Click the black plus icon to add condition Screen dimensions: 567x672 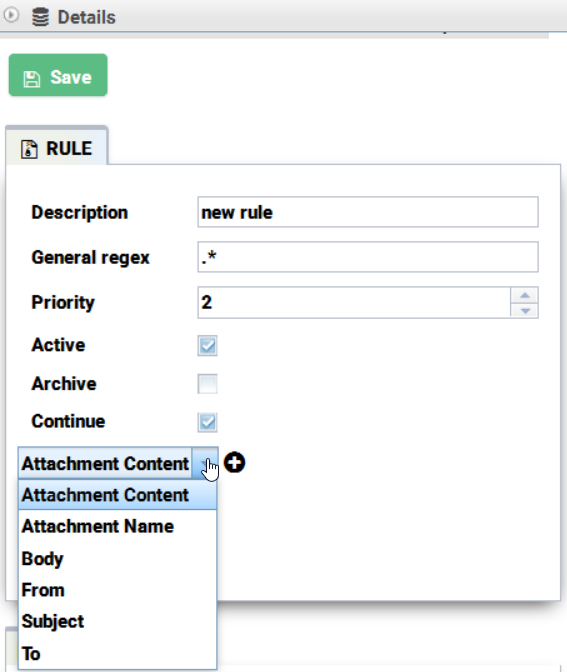[234, 463]
